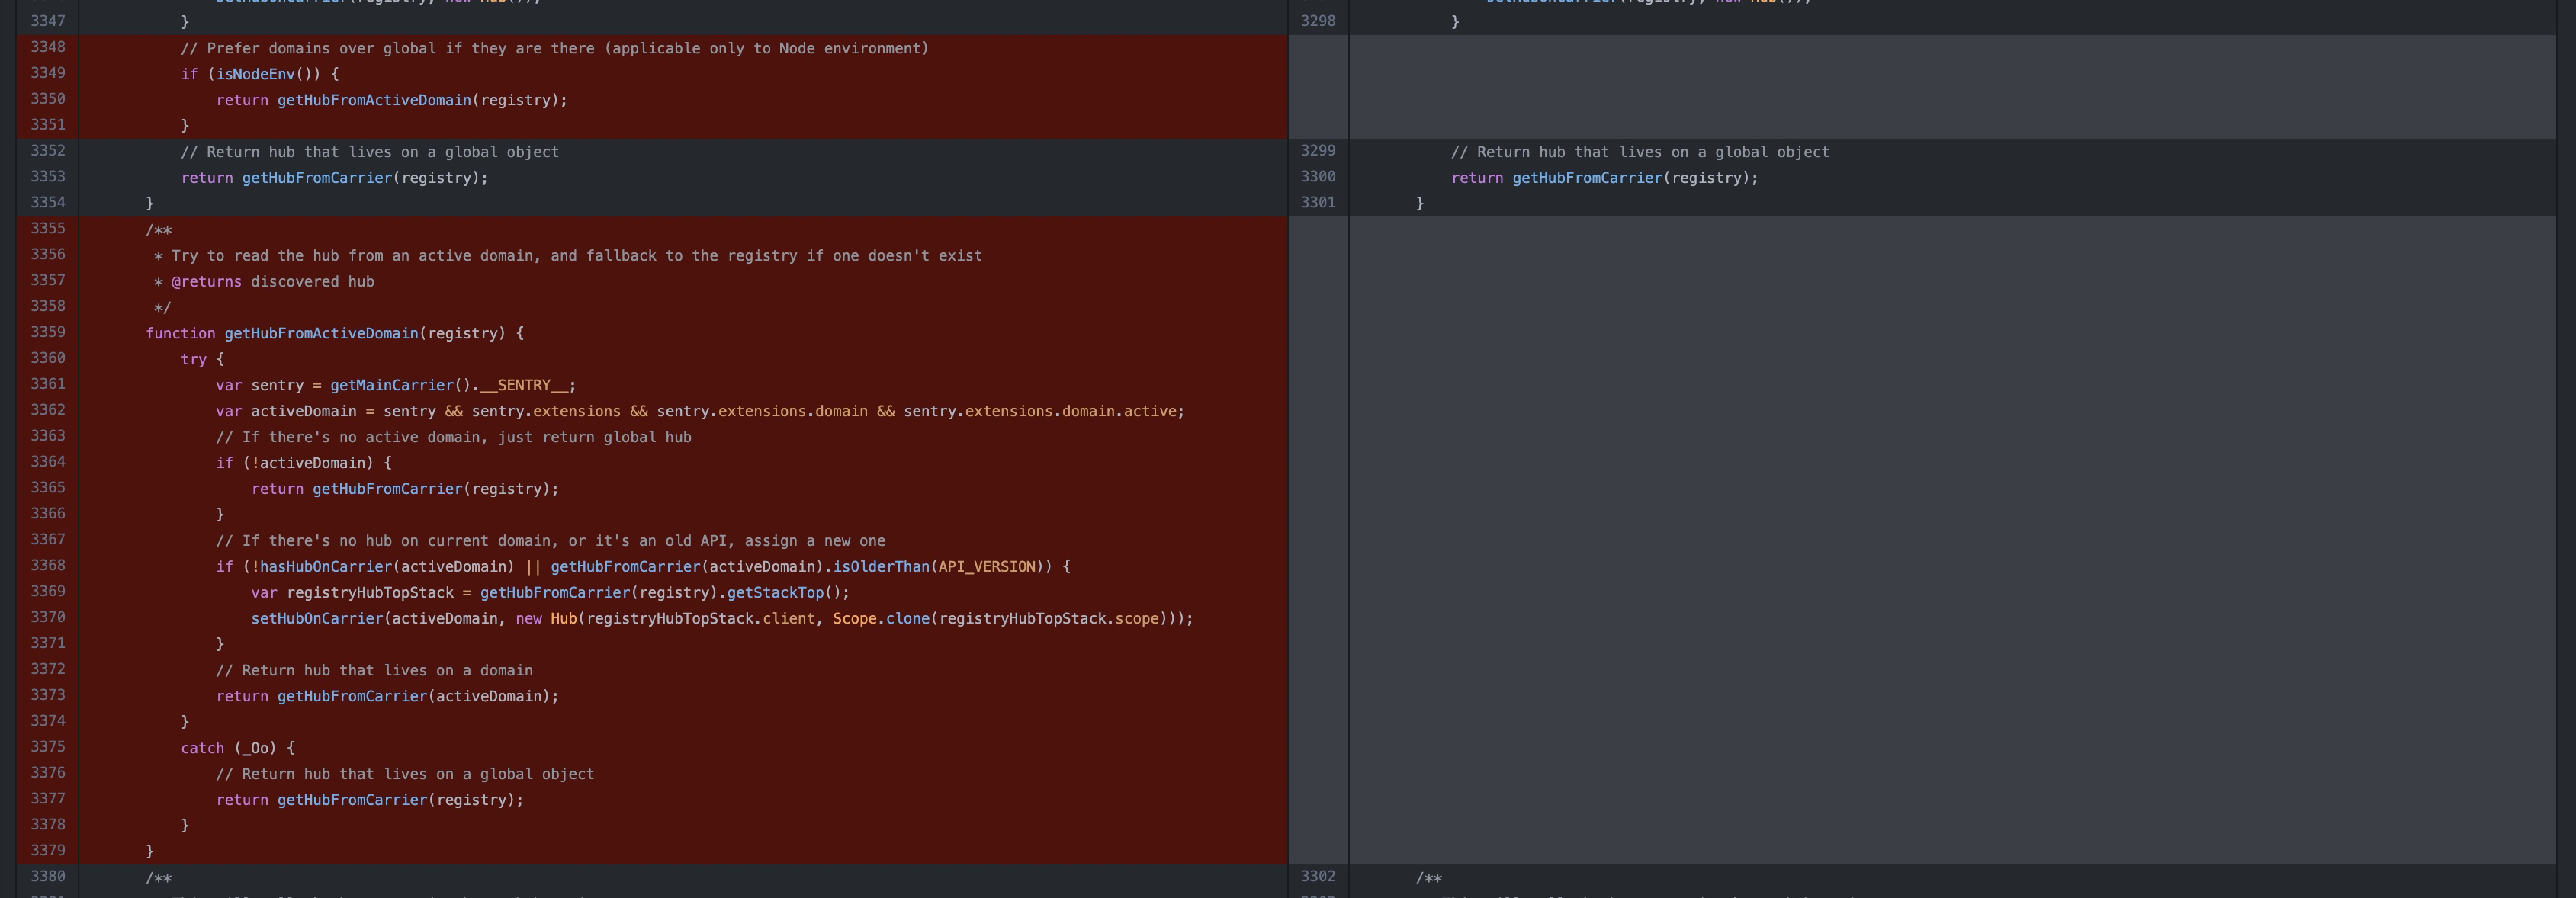
Task: Click line number 3359 in the gutter
Action: point(48,332)
